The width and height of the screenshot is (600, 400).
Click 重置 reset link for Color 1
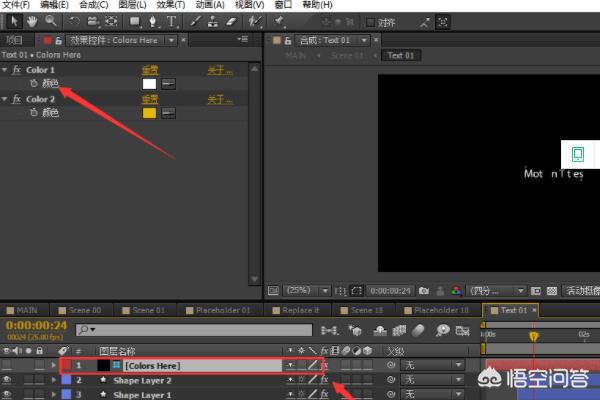point(149,70)
